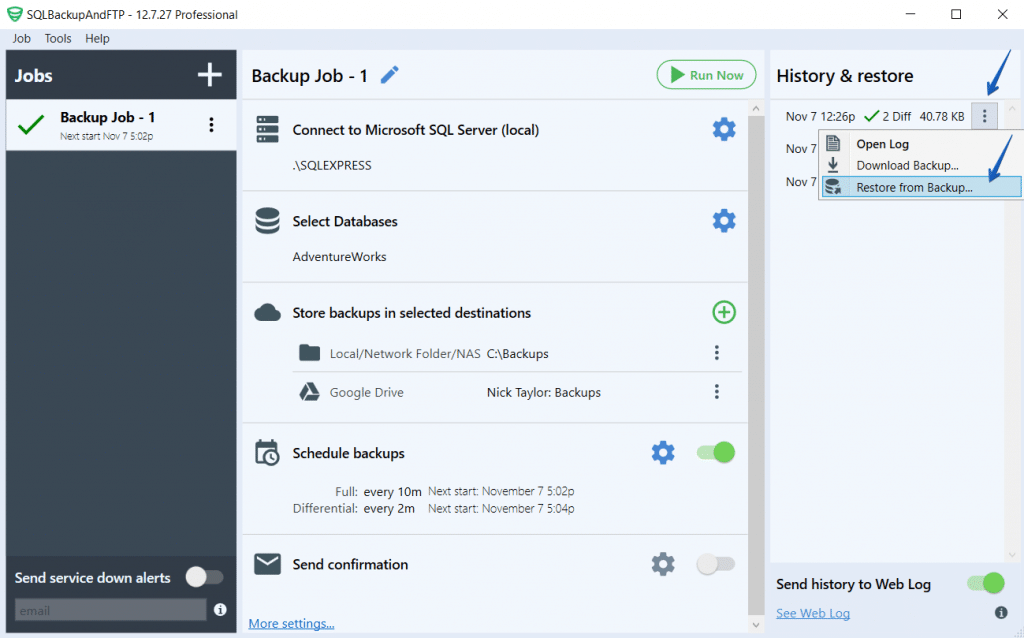
Task: Open the Google Drive destination options menu
Action: [716, 392]
